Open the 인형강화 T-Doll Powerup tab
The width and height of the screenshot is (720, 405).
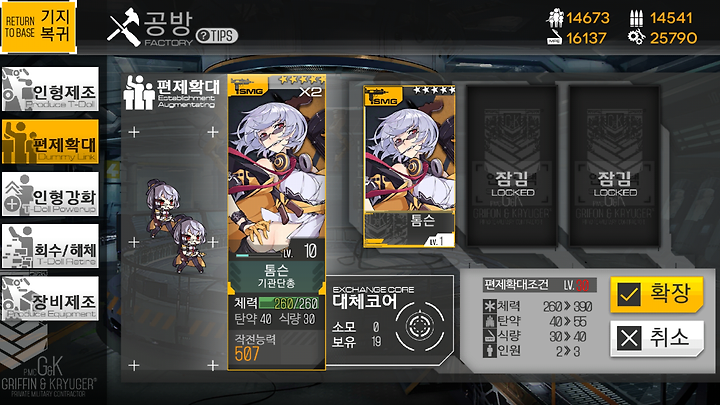click(x=51, y=194)
